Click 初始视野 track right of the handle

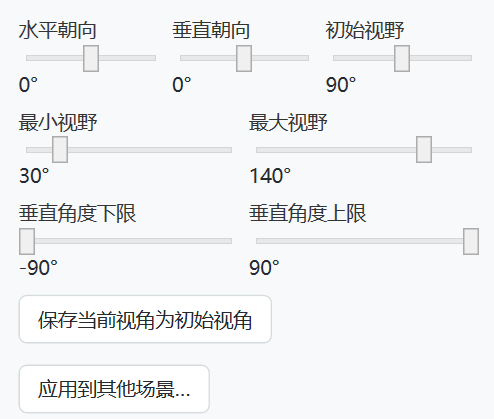click(441, 58)
